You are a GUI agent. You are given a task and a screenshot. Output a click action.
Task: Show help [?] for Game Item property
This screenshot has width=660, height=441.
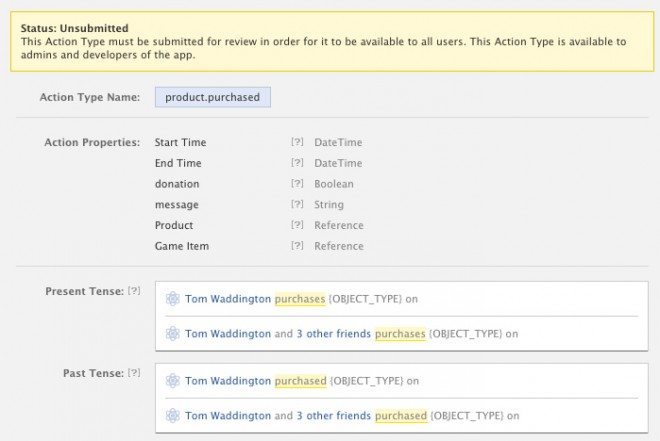(297, 245)
